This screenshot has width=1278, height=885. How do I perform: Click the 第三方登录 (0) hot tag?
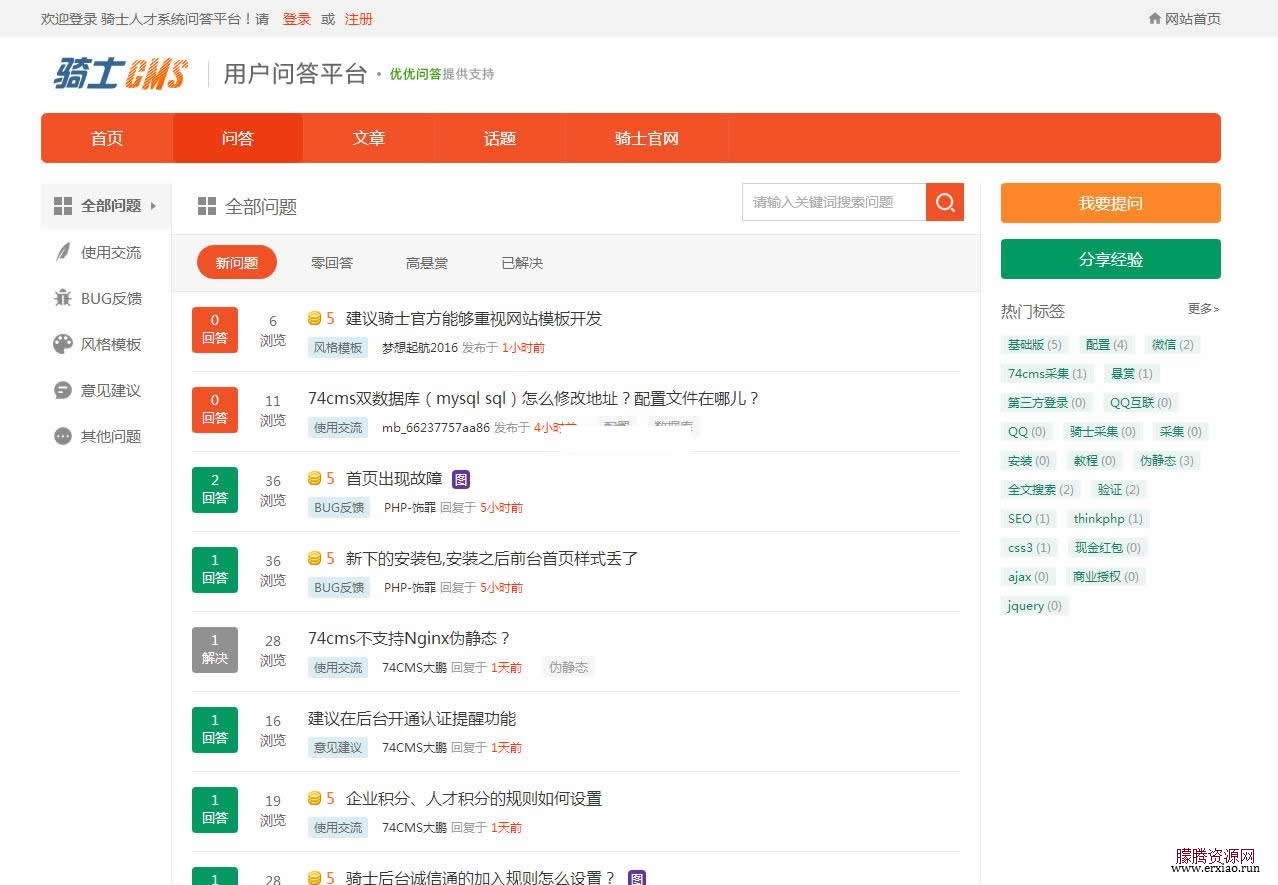[1046, 402]
